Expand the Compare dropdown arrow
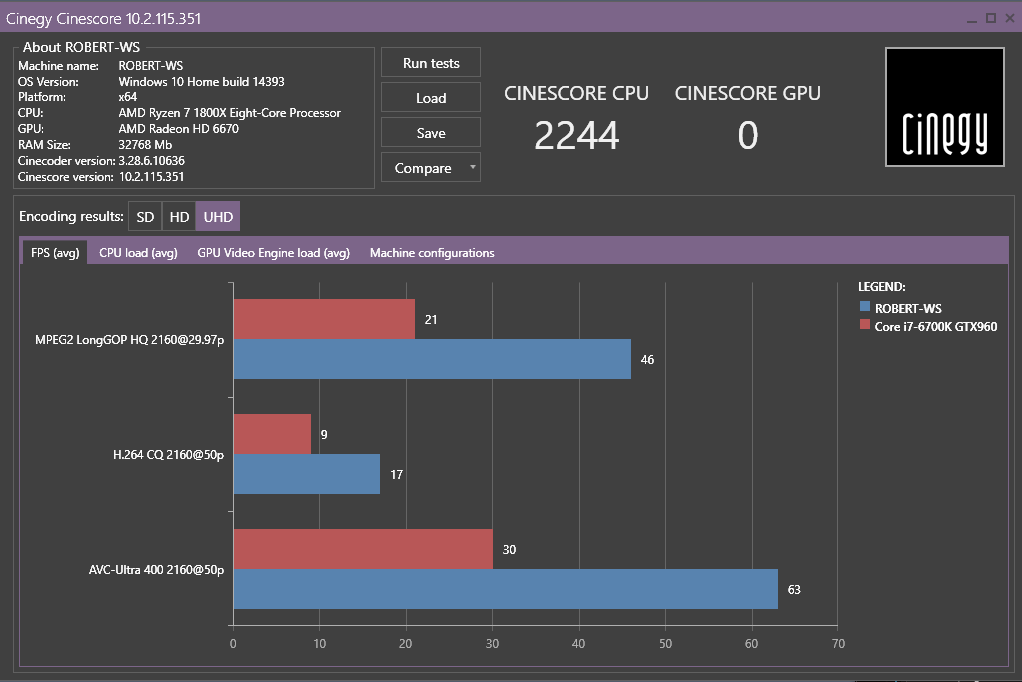This screenshot has width=1022, height=682. [x=473, y=168]
